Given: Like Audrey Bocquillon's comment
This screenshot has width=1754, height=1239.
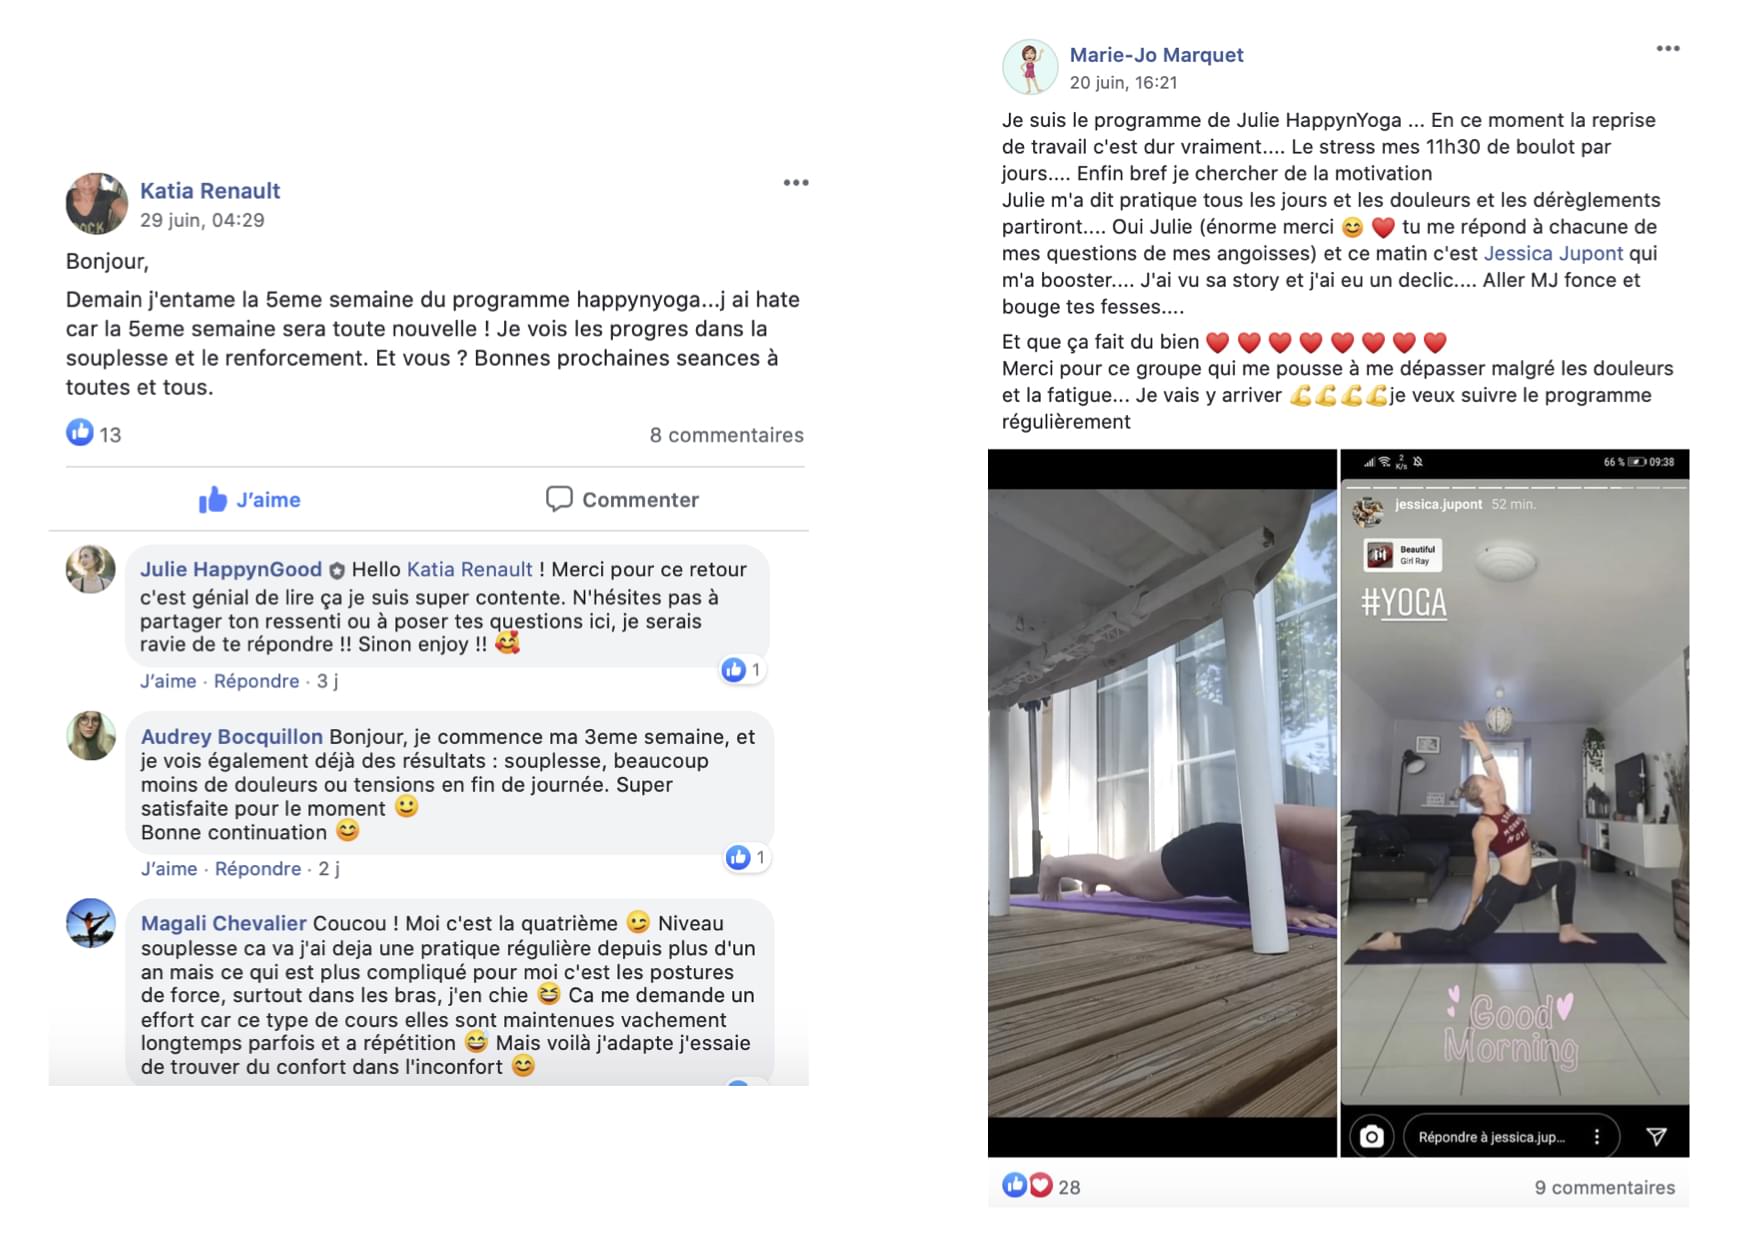Looking at the screenshot, I should tap(169, 869).
